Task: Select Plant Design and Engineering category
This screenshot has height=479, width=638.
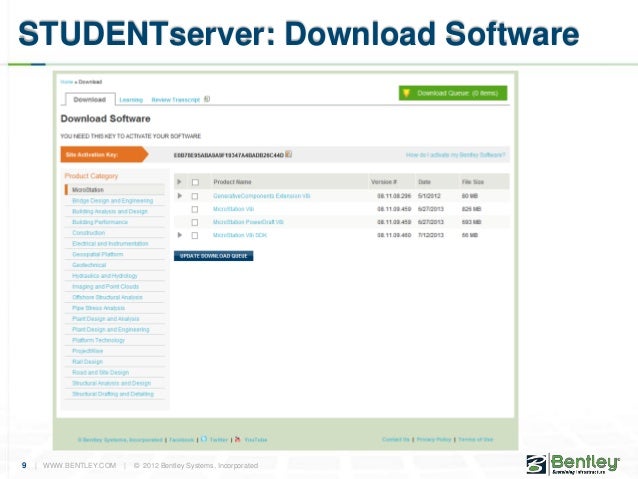Action: (111, 329)
